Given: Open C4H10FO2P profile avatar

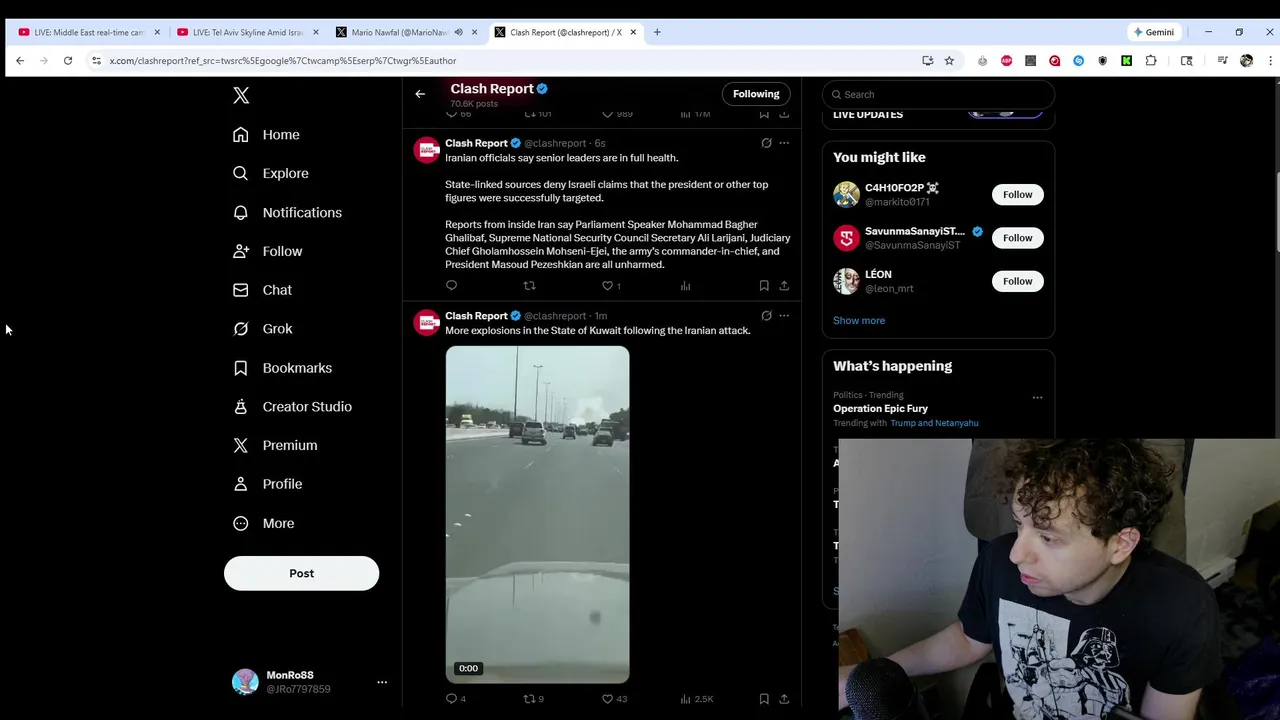Looking at the screenshot, I should (x=846, y=194).
